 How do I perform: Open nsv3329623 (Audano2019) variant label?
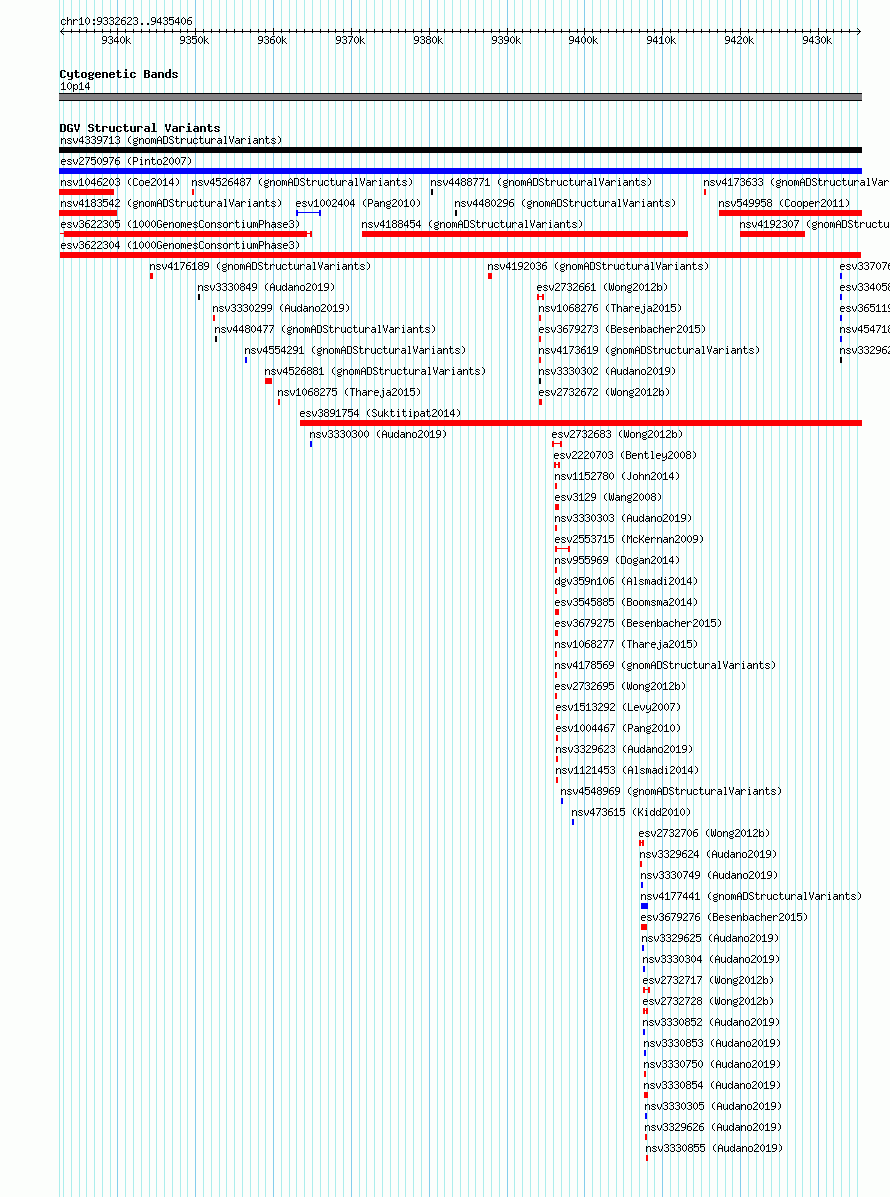click(x=624, y=749)
